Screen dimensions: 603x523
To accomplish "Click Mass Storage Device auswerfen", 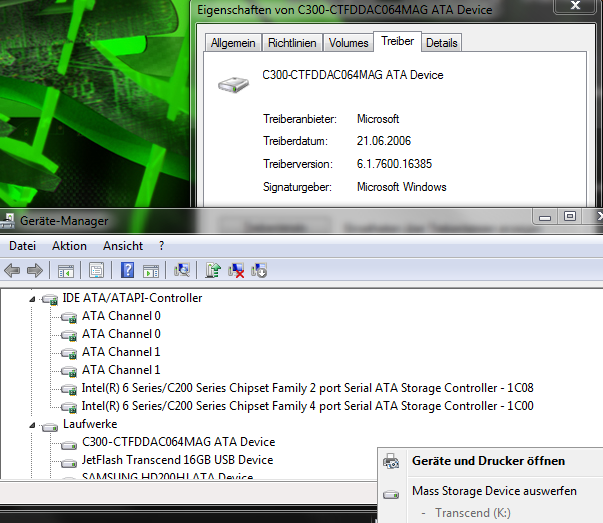I will [x=494, y=491].
